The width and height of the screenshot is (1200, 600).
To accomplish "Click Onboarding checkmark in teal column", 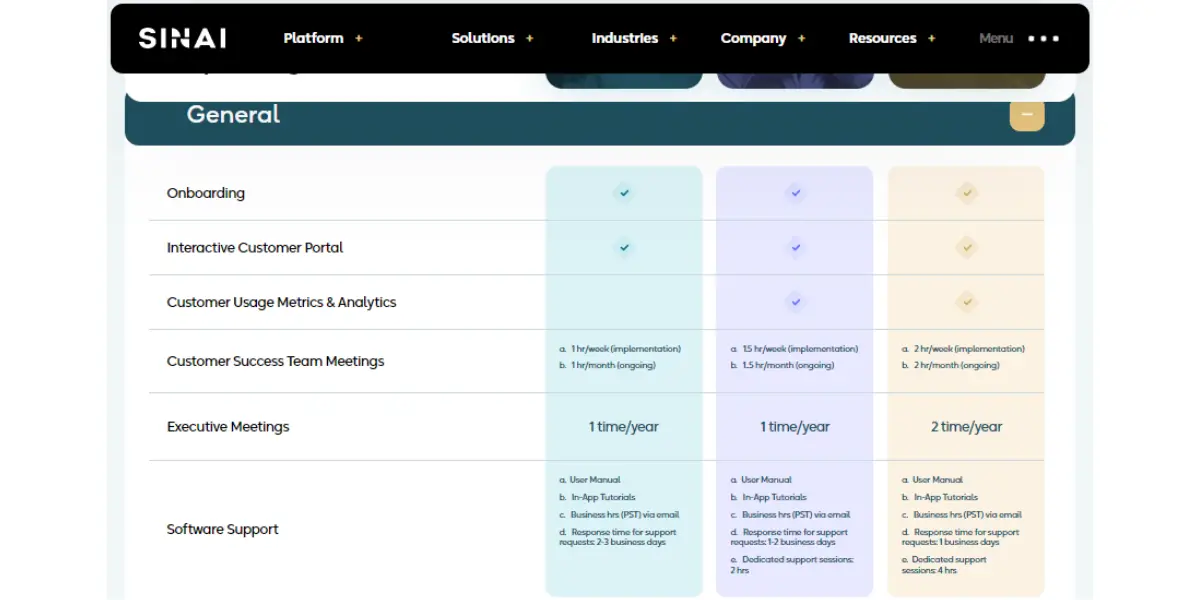I will 624,193.
